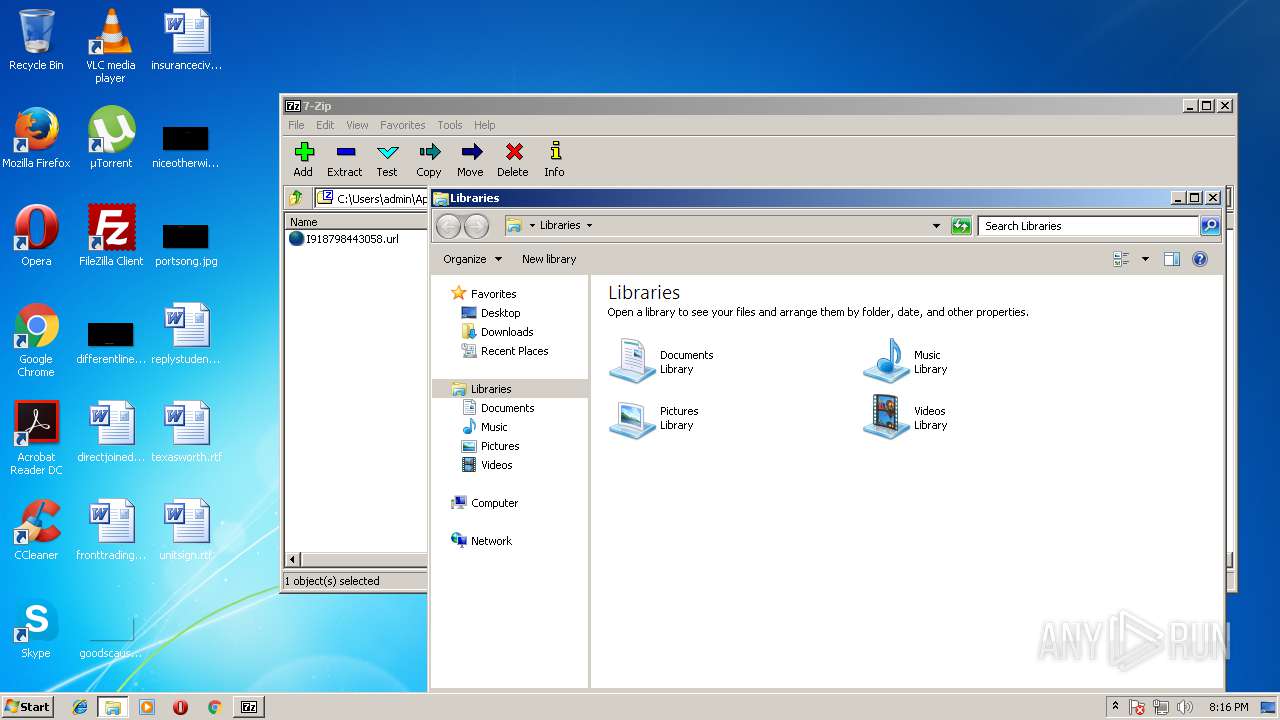Select Skype desktop icon
This screenshot has height=720, width=1280.
(36, 629)
